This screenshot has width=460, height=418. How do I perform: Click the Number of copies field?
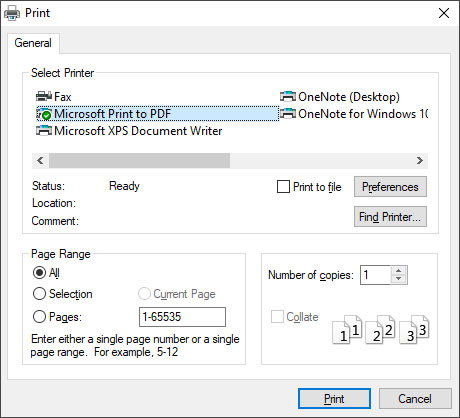point(376,275)
